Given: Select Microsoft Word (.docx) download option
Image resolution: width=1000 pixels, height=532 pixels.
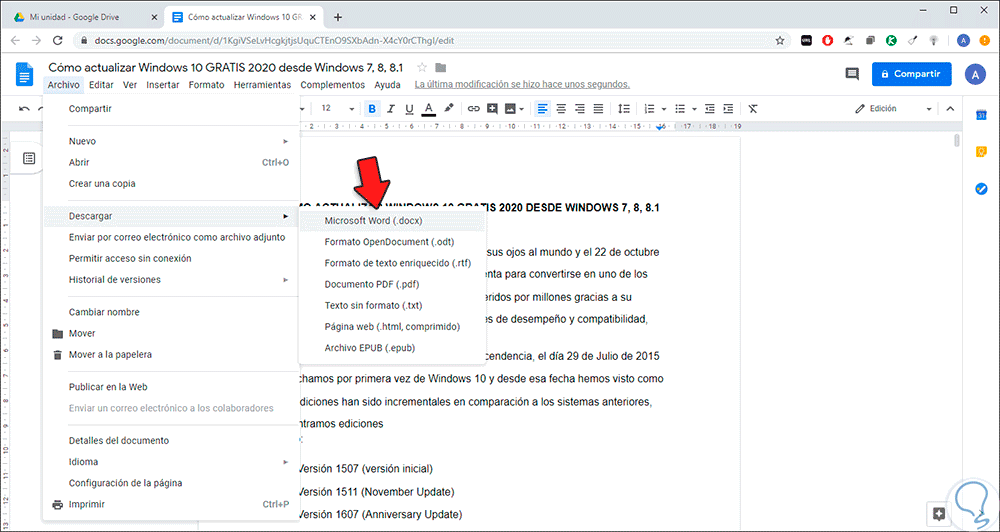Looking at the screenshot, I should click(x=392, y=221).
